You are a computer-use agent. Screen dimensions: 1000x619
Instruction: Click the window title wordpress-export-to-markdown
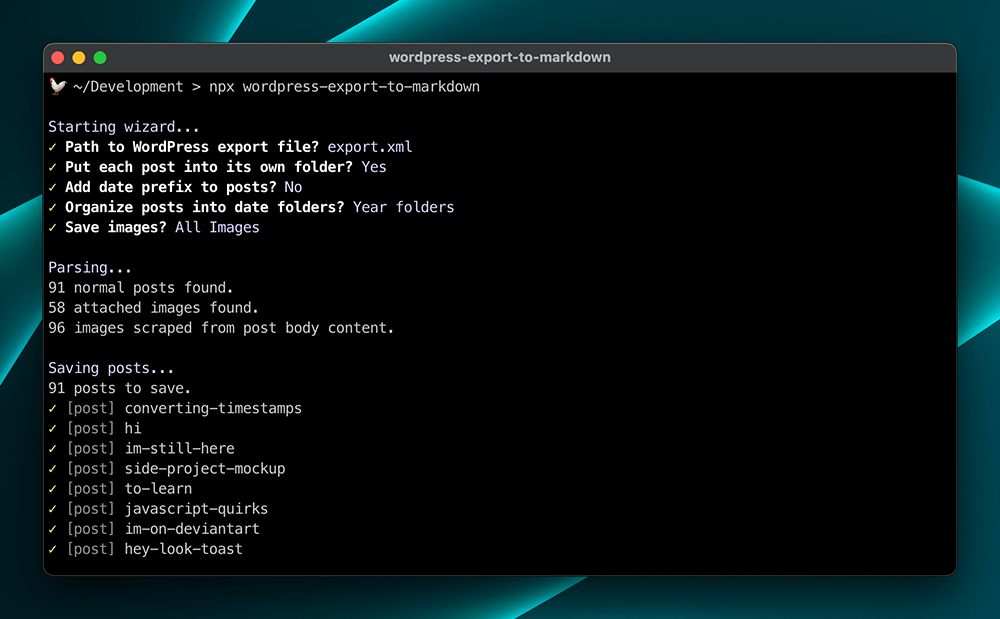click(x=499, y=57)
